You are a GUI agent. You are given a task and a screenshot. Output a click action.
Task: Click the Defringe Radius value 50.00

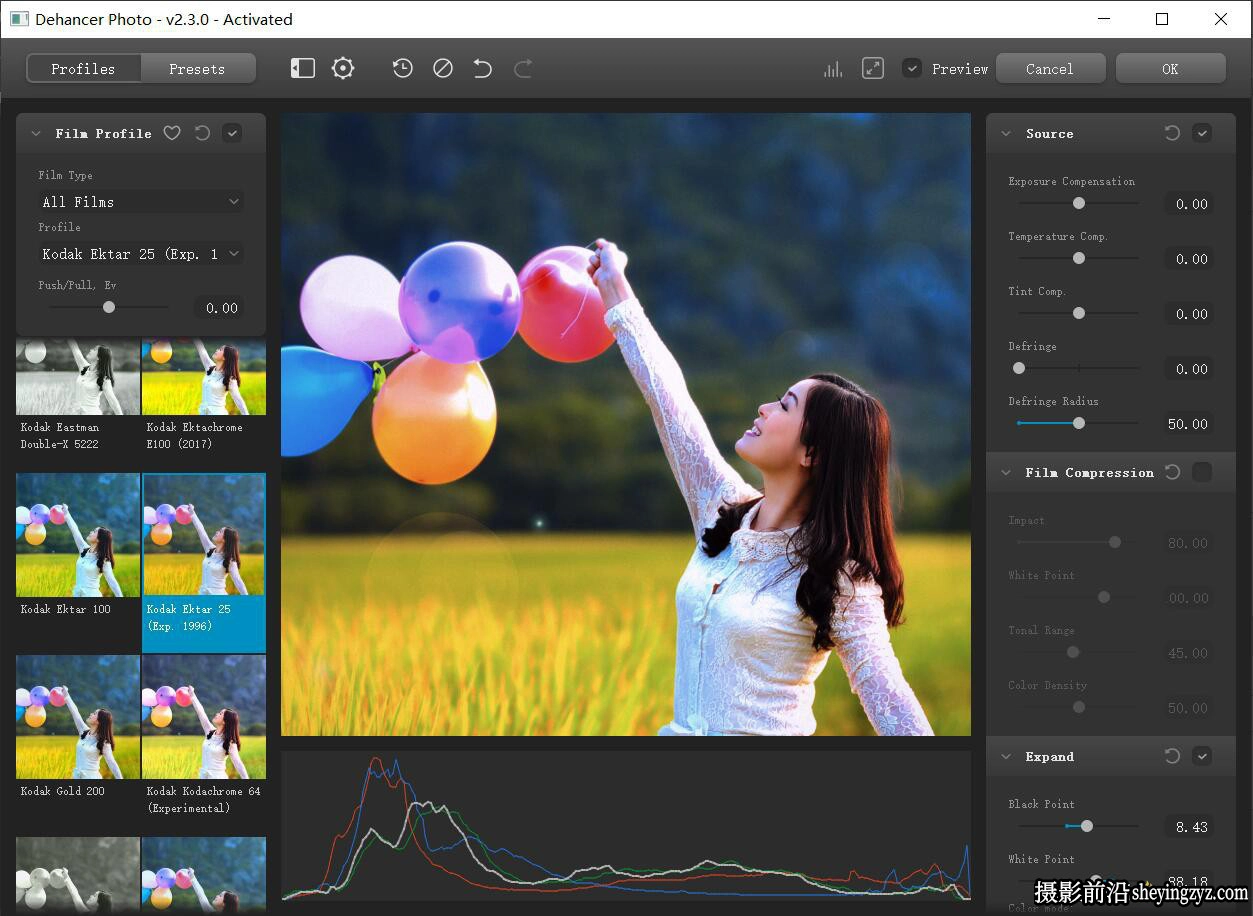tap(1189, 424)
